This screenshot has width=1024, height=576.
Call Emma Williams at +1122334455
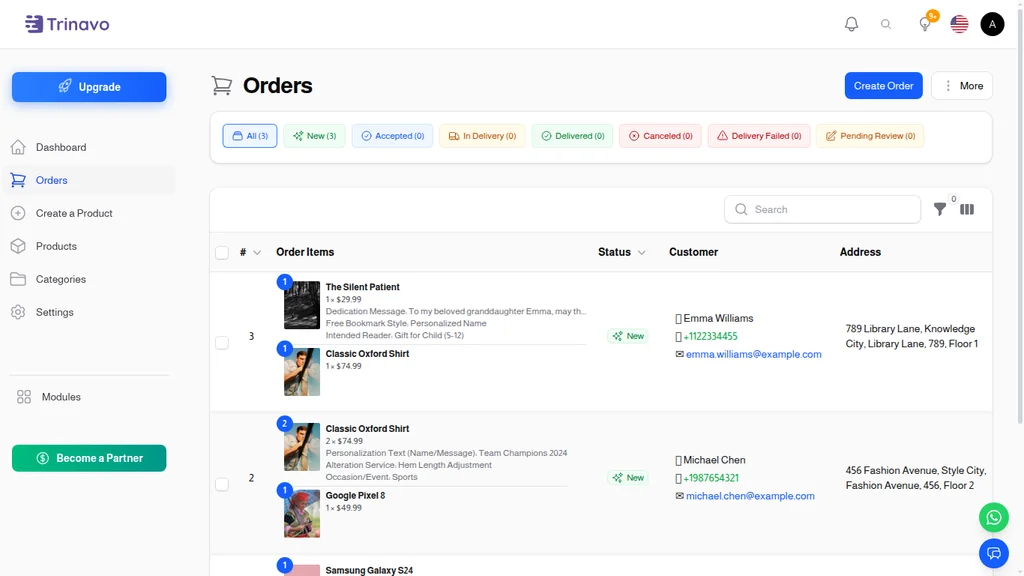(710, 336)
